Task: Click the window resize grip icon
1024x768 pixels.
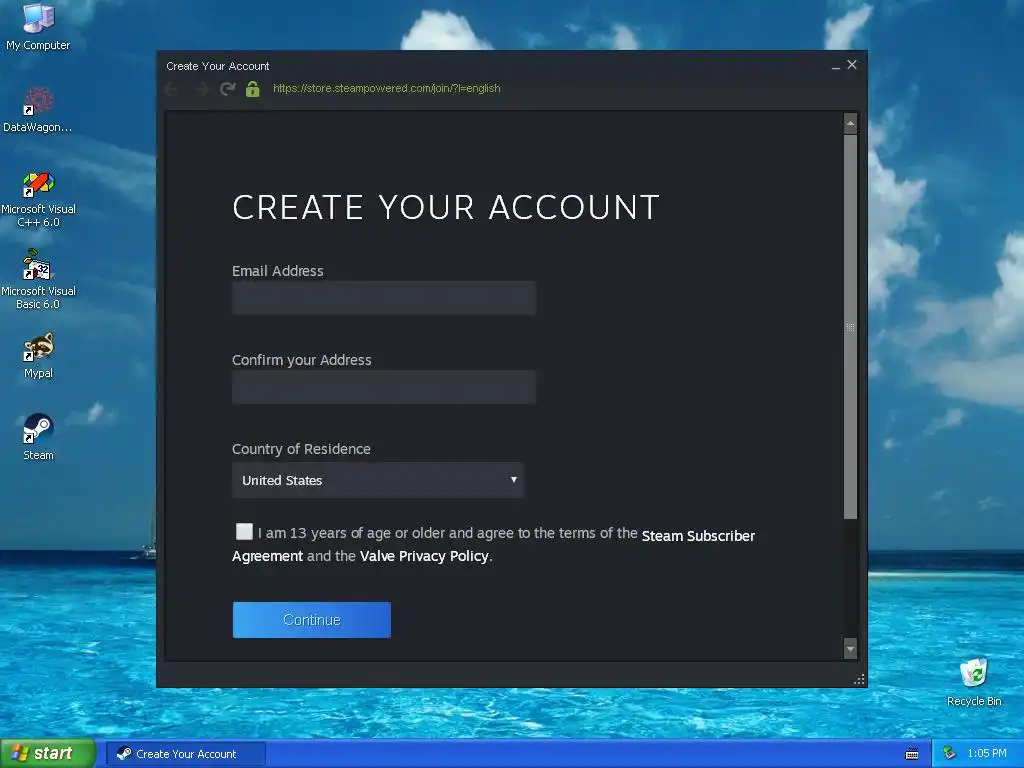Action: tap(859, 680)
